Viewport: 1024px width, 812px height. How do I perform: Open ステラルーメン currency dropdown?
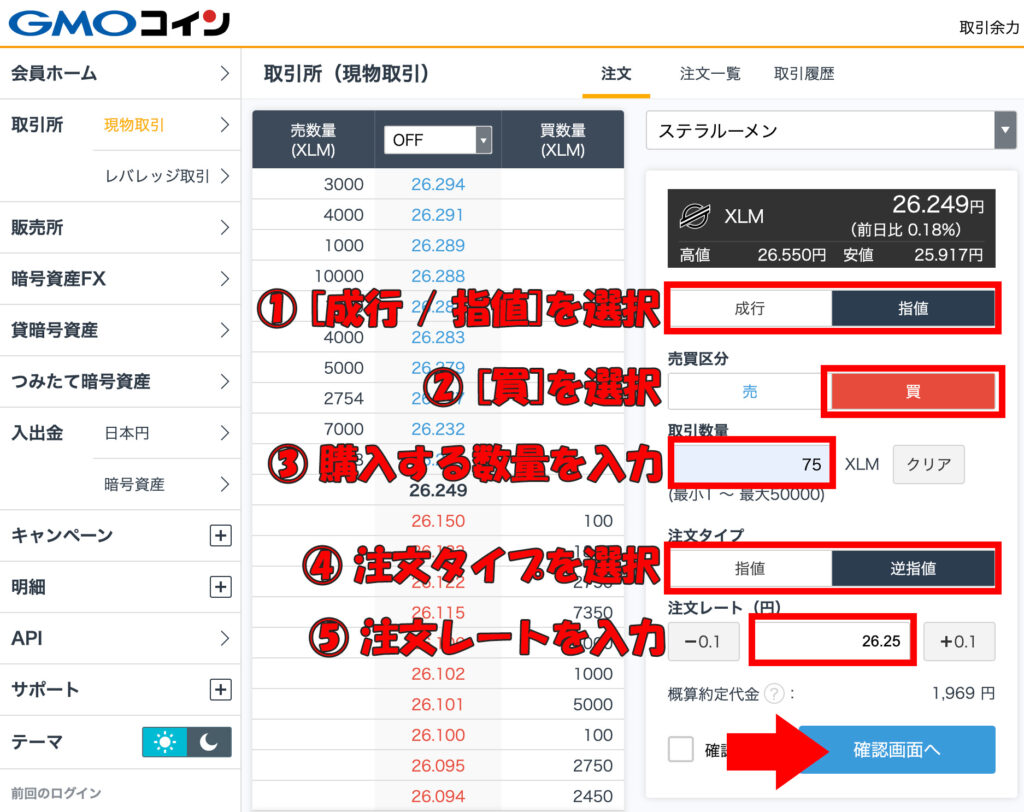(x=831, y=131)
